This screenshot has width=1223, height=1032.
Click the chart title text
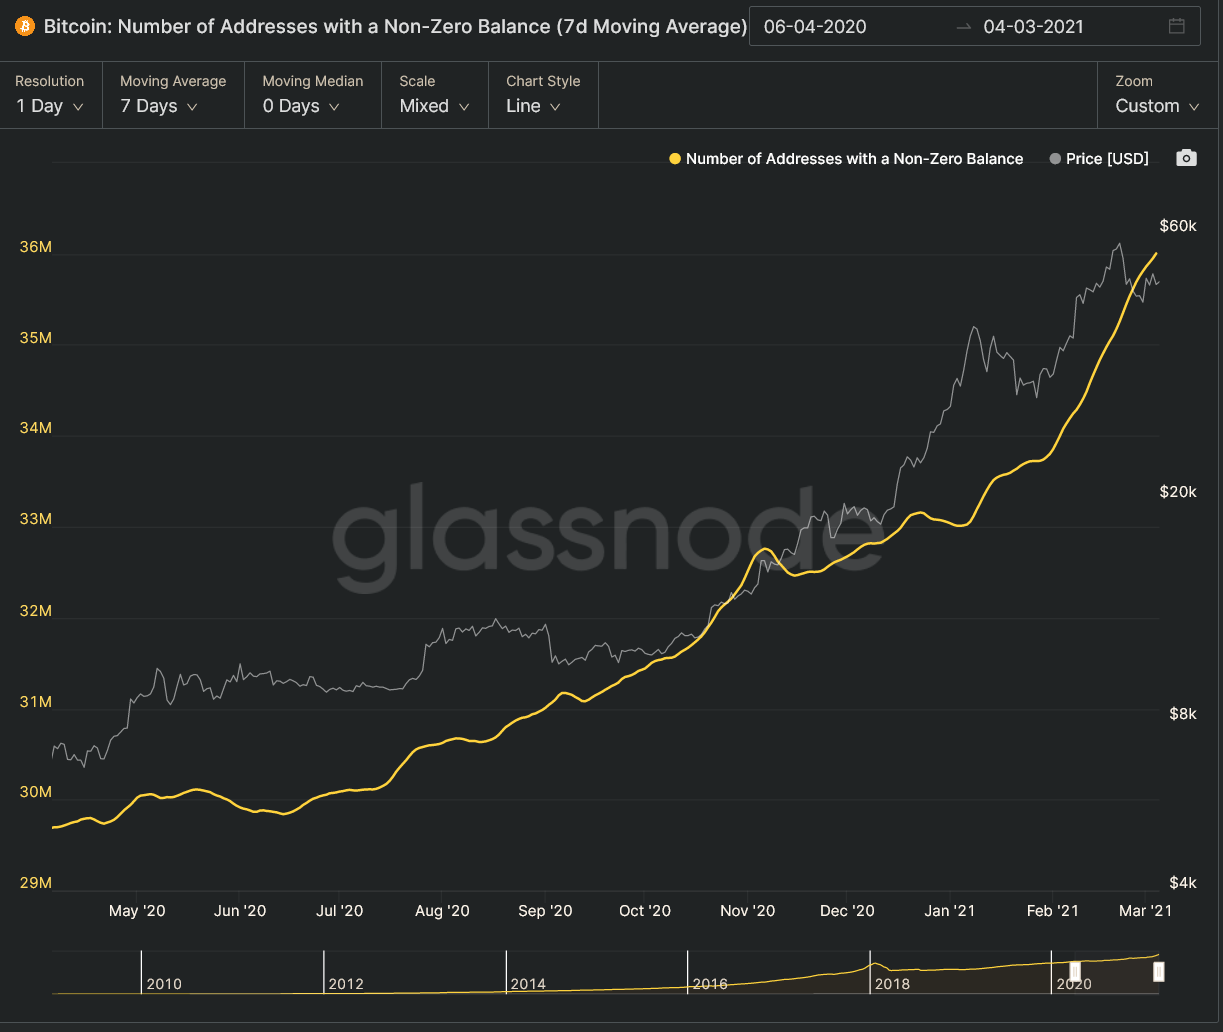tap(395, 27)
